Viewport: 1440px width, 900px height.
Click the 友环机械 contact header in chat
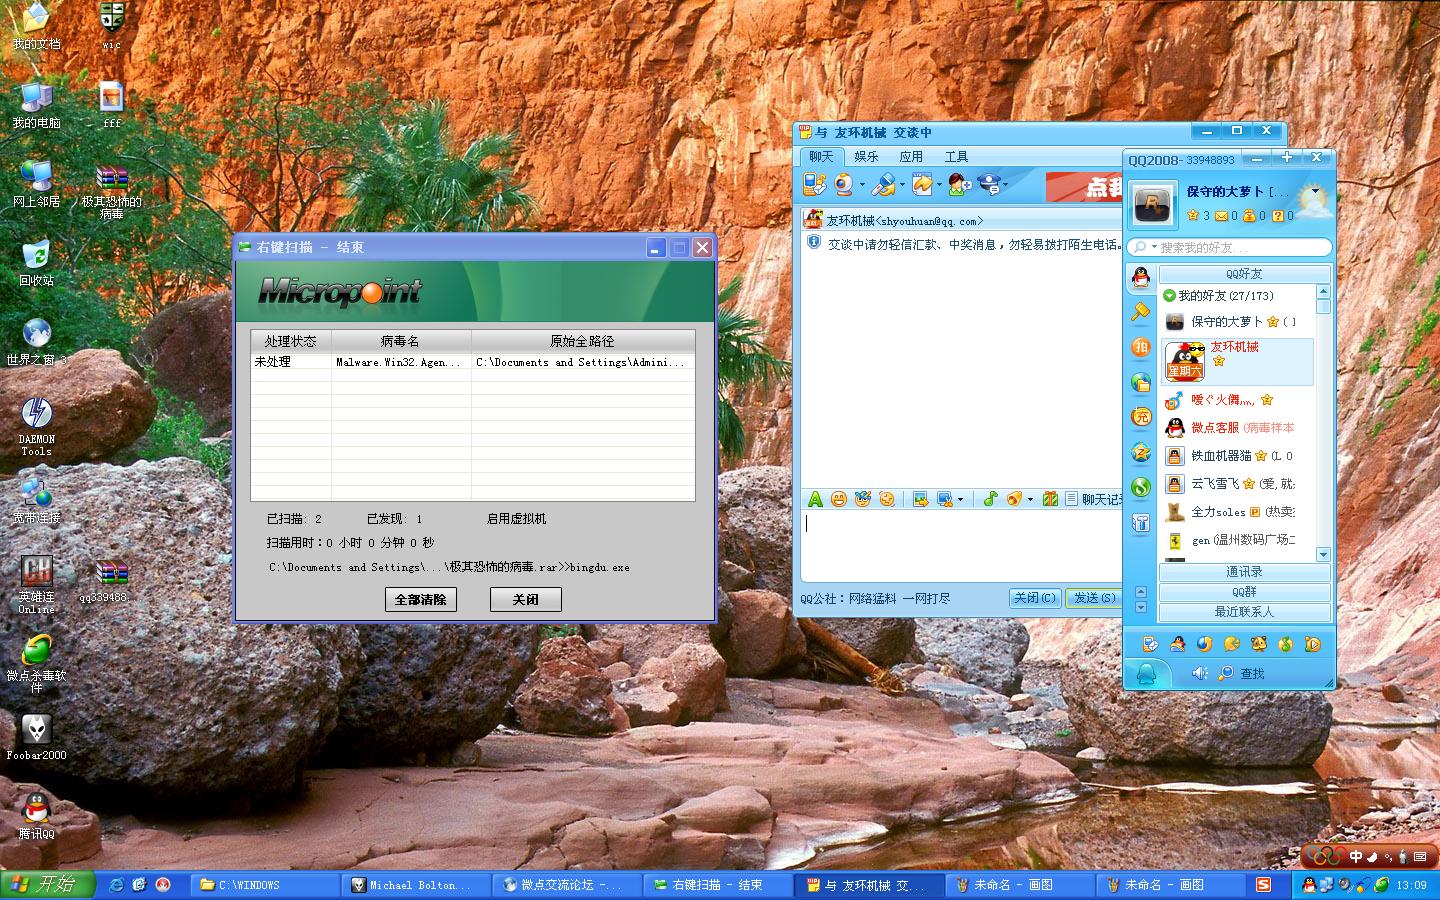tap(904, 221)
